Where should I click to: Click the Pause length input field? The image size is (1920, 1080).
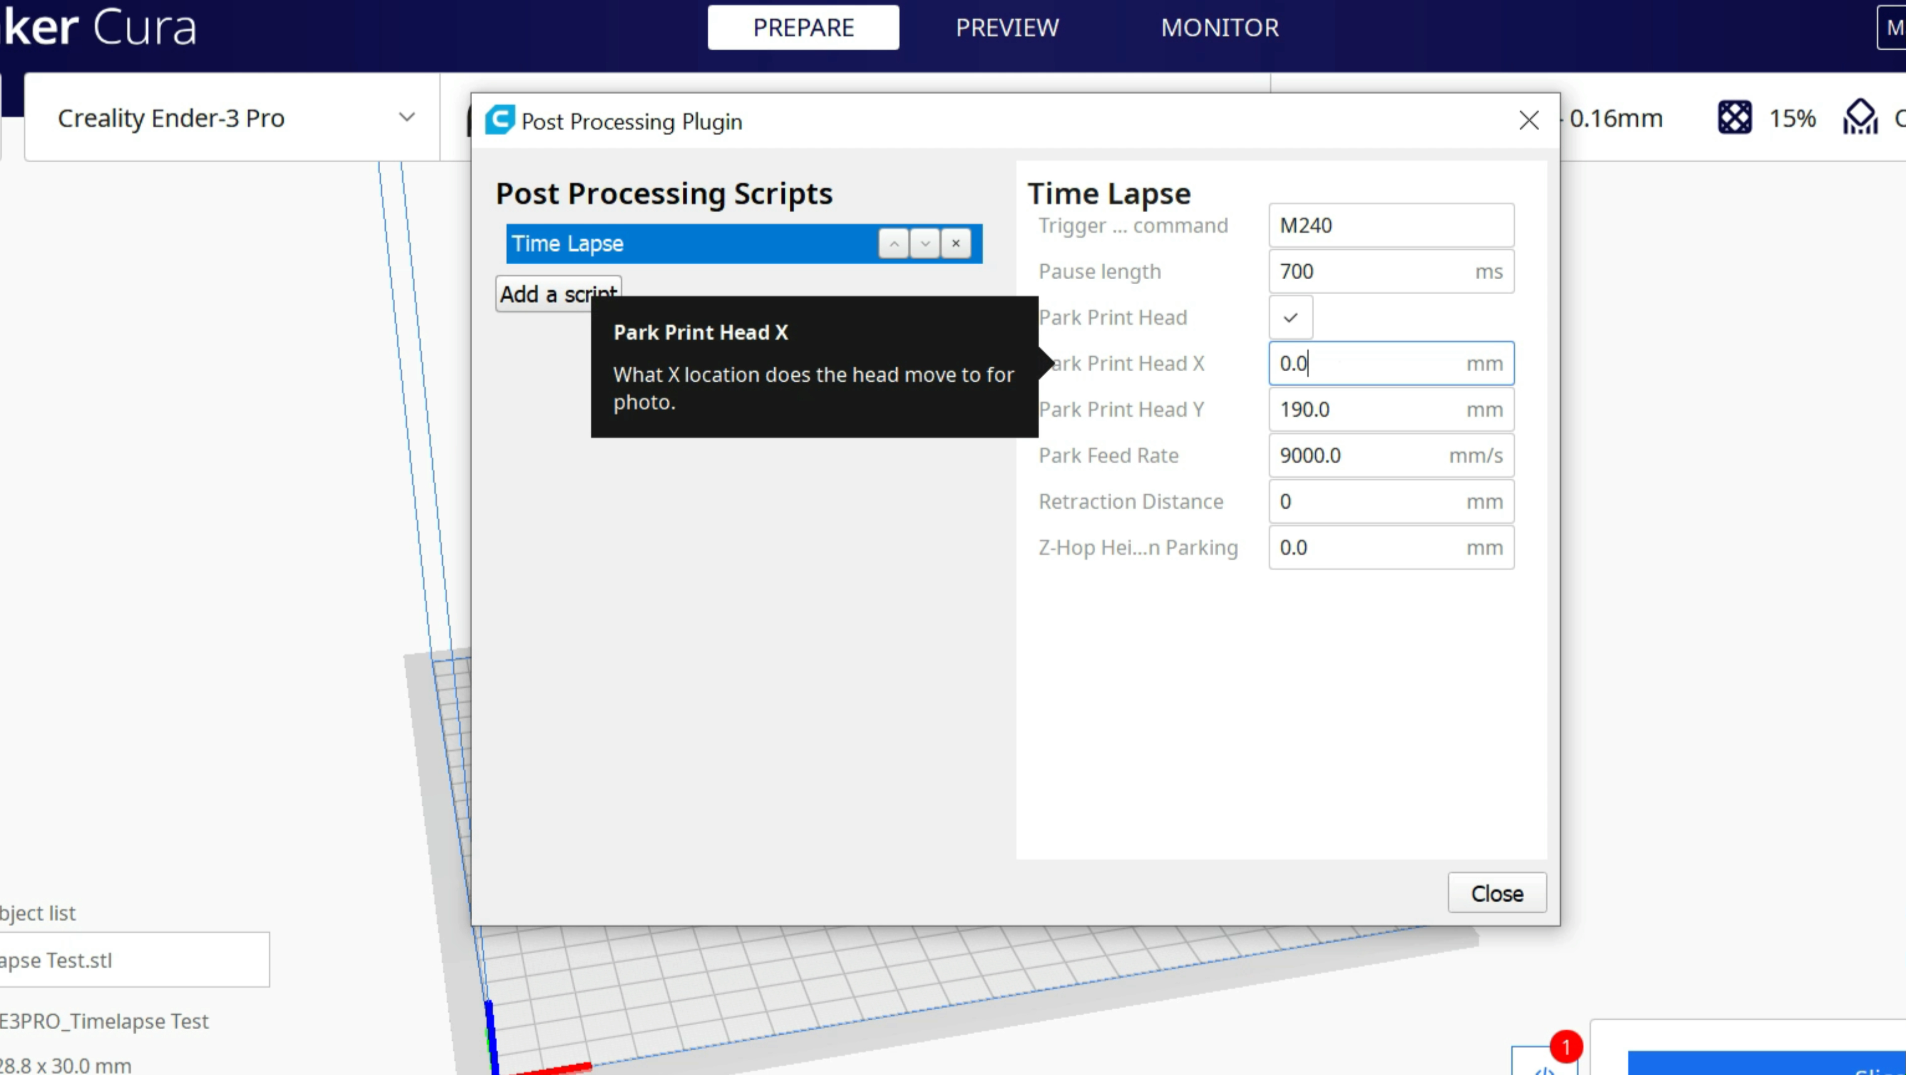click(1370, 272)
